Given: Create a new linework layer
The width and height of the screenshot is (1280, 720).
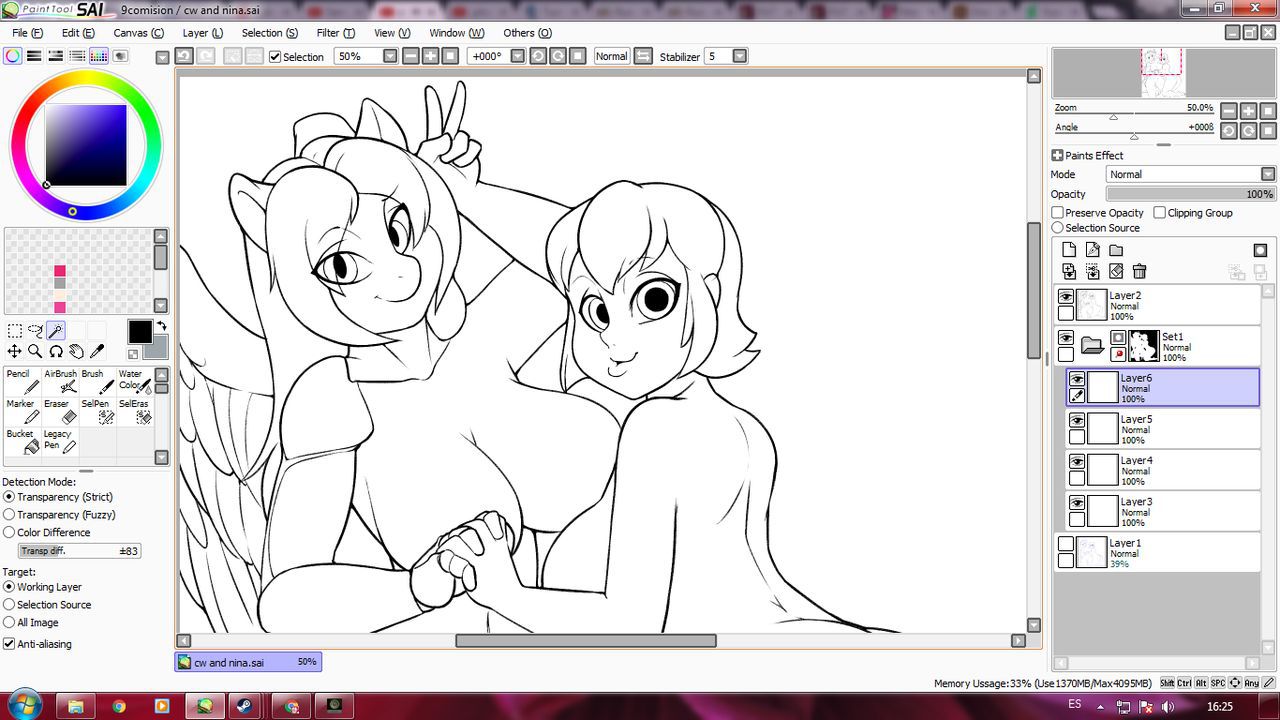Looking at the screenshot, I should point(1092,250).
